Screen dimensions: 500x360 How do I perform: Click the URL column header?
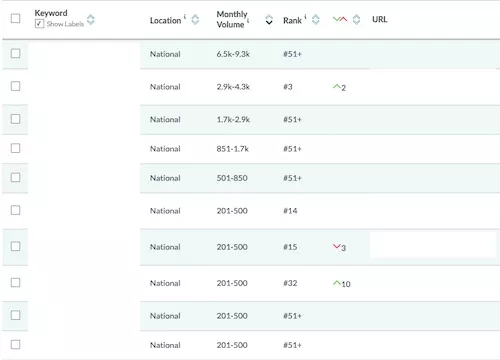pyautogui.click(x=380, y=19)
